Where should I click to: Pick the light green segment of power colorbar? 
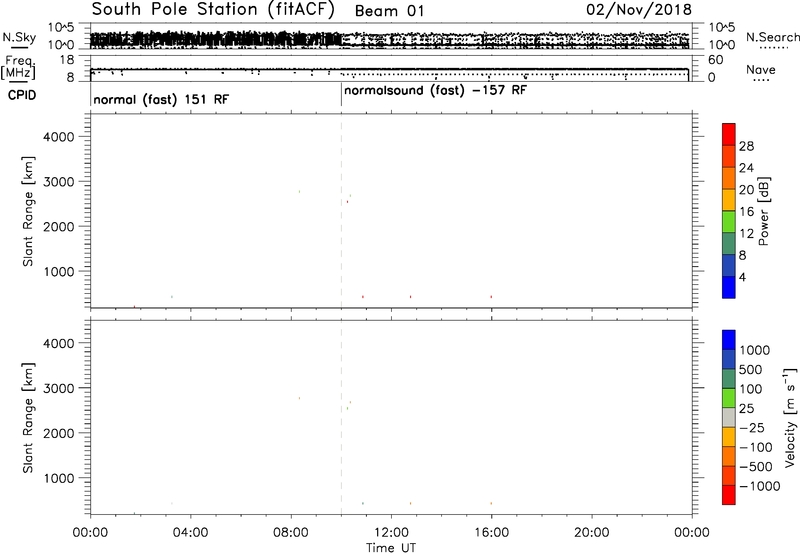click(729, 222)
